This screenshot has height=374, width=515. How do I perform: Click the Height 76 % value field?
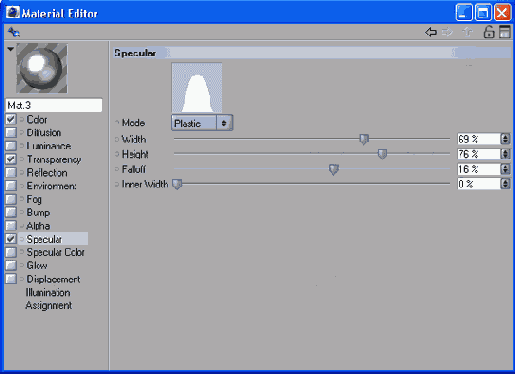point(479,154)
